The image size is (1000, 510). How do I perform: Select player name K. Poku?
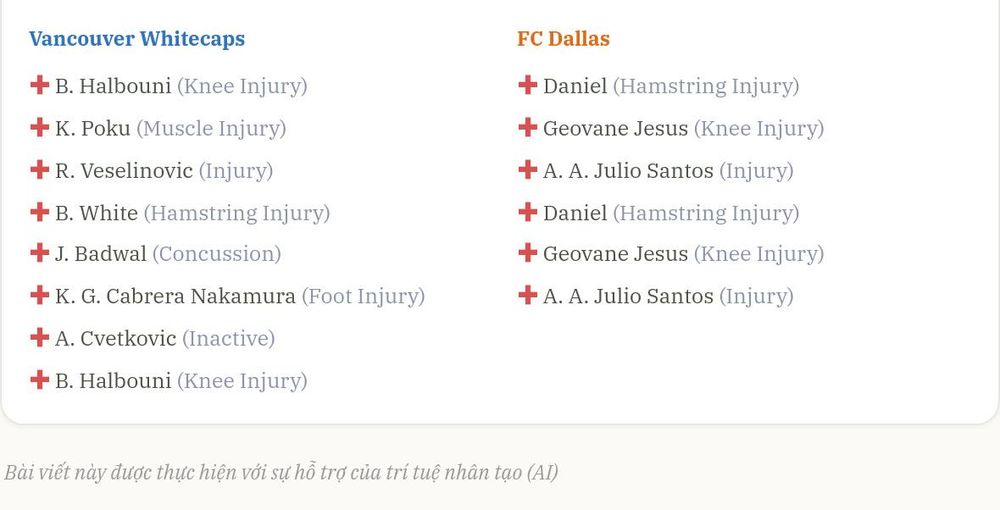point(92,129)
